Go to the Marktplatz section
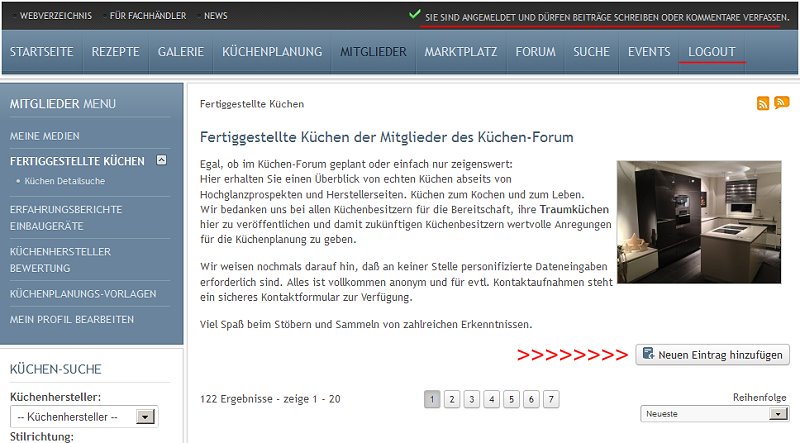 (460, 52)
